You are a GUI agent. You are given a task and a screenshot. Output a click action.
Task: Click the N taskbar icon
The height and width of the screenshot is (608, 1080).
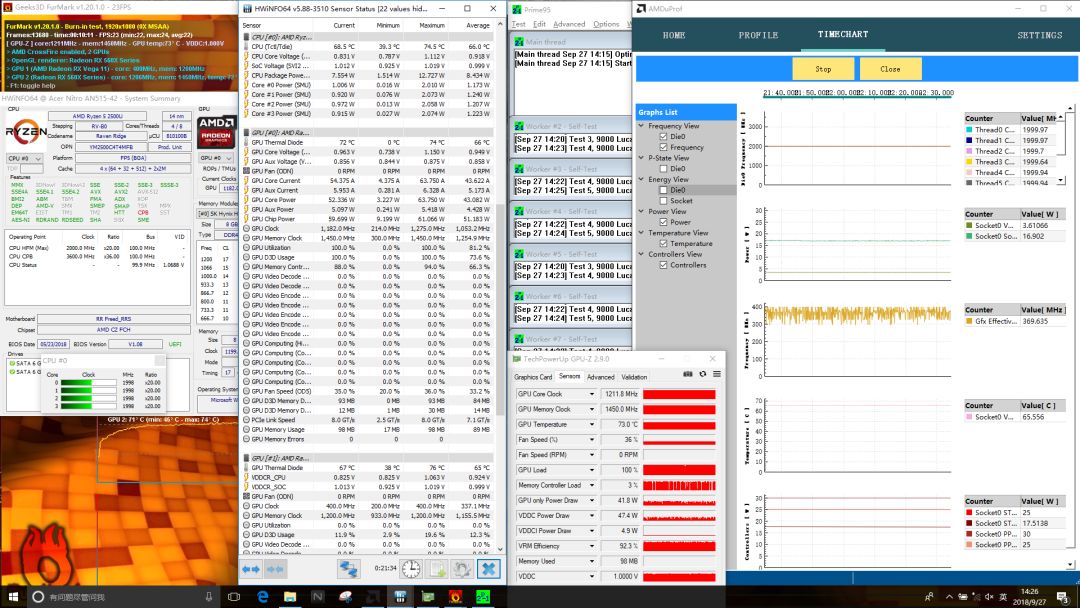pos(318,597)
